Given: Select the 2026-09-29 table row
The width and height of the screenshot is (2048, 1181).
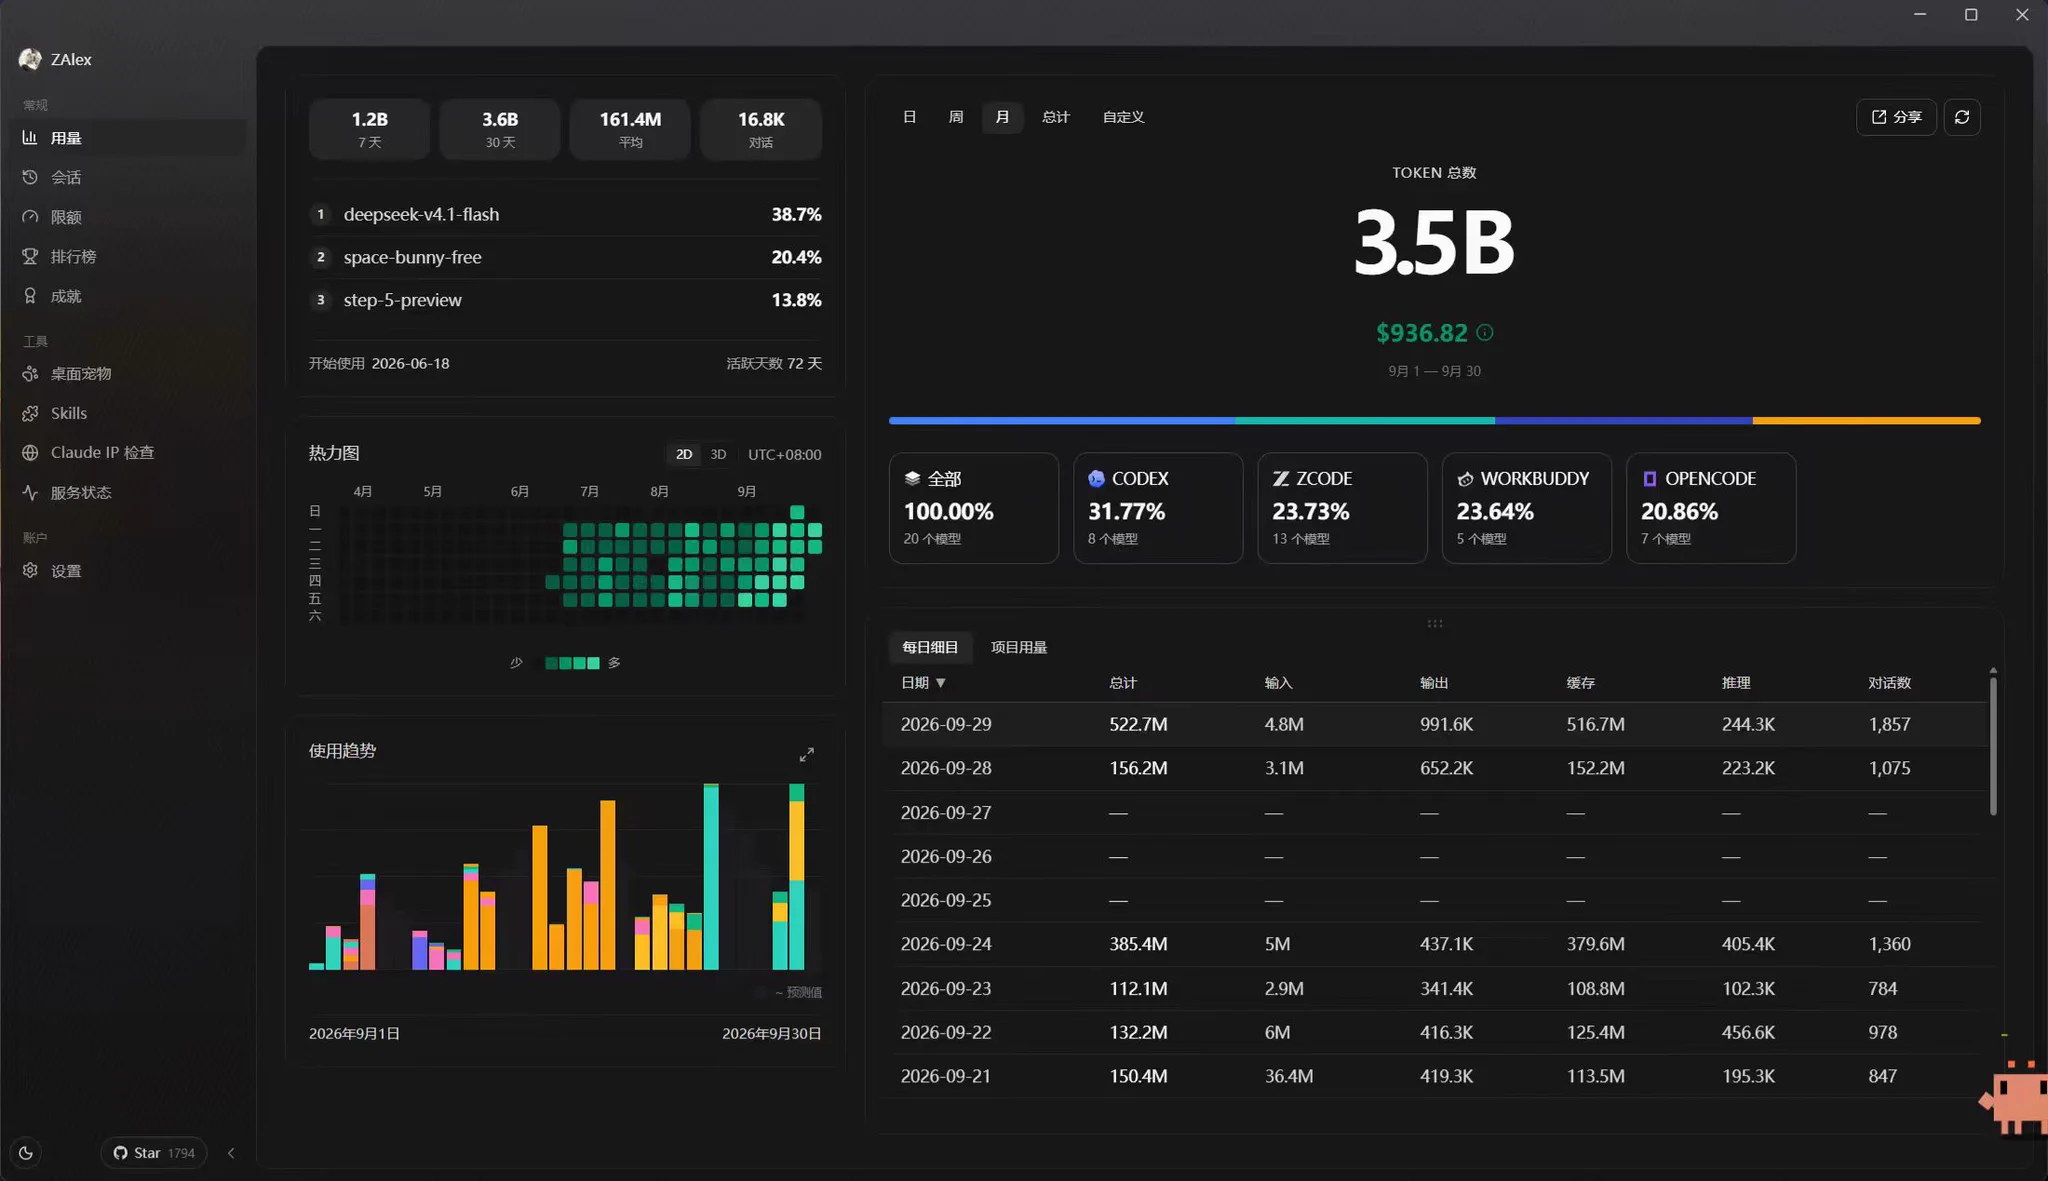Looking at the screenshot, I should point(1435,724).
